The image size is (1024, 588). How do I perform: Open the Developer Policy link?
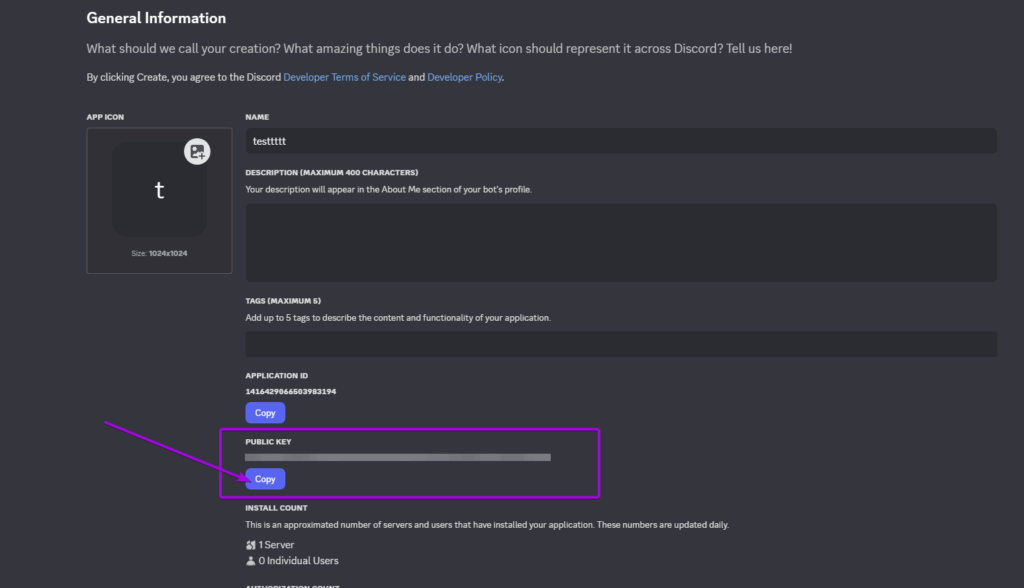(464, 76)
